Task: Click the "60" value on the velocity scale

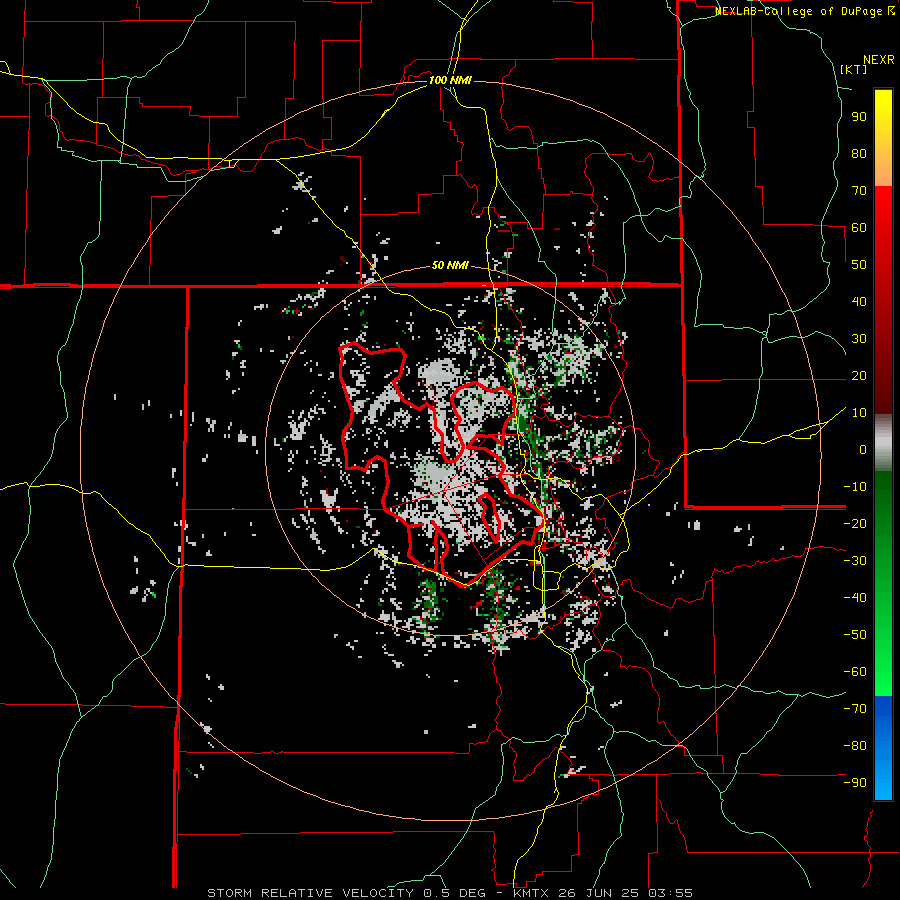Action: tap(859, 228)
